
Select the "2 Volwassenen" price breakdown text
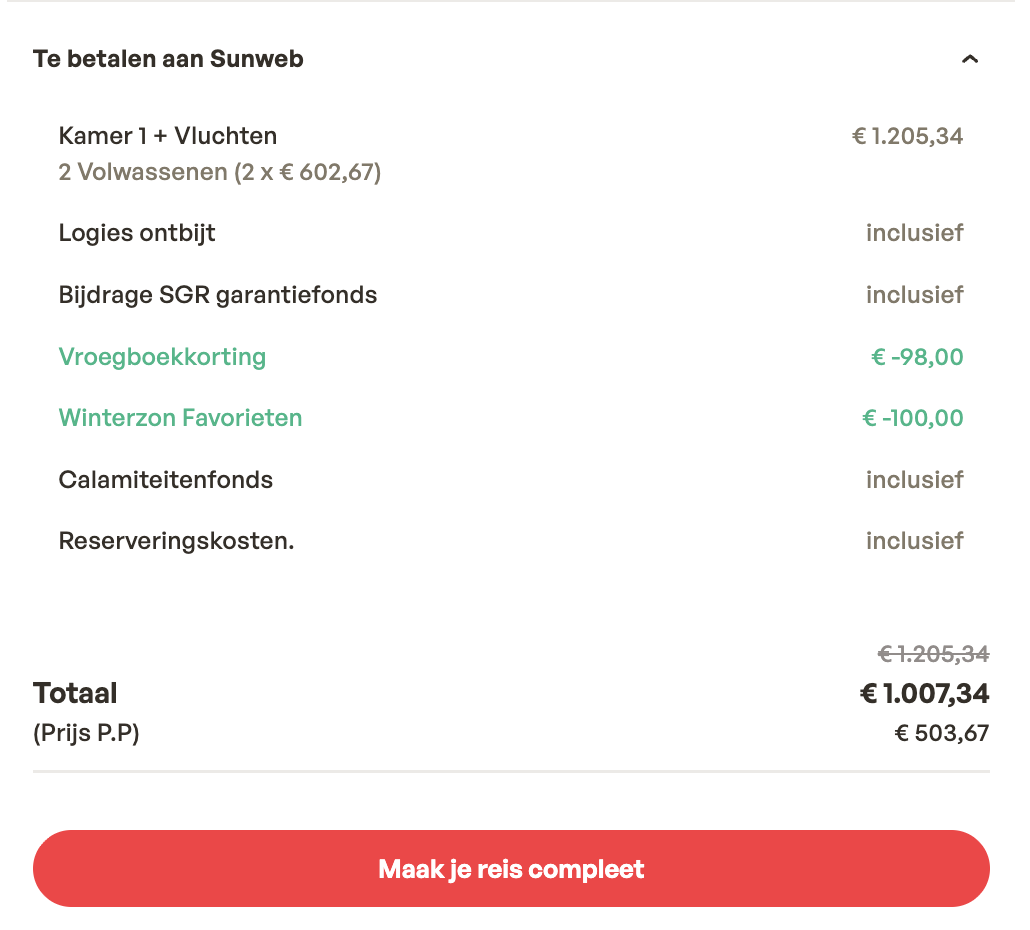(220, 172)
